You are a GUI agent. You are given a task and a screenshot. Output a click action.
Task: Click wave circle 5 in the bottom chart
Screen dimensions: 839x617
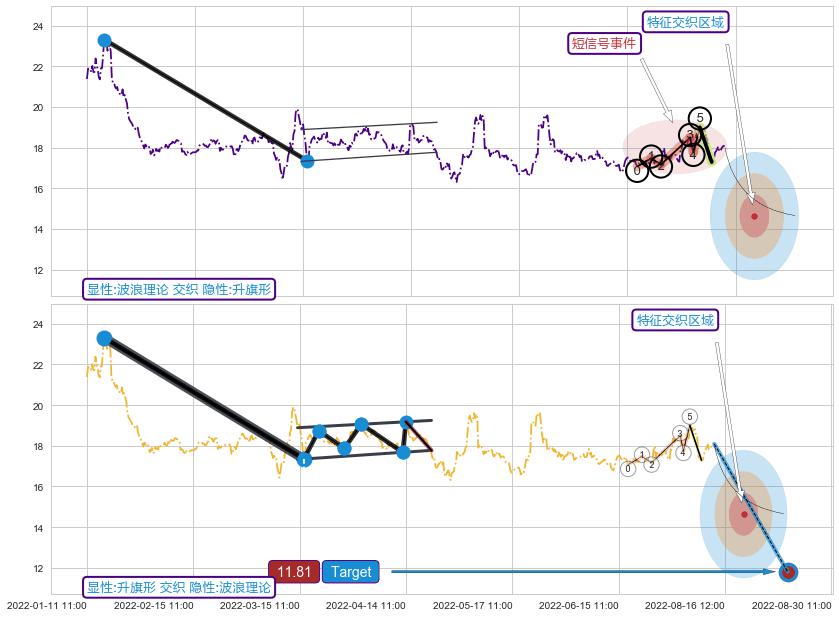pyautogui.click(x=690, y=416)
